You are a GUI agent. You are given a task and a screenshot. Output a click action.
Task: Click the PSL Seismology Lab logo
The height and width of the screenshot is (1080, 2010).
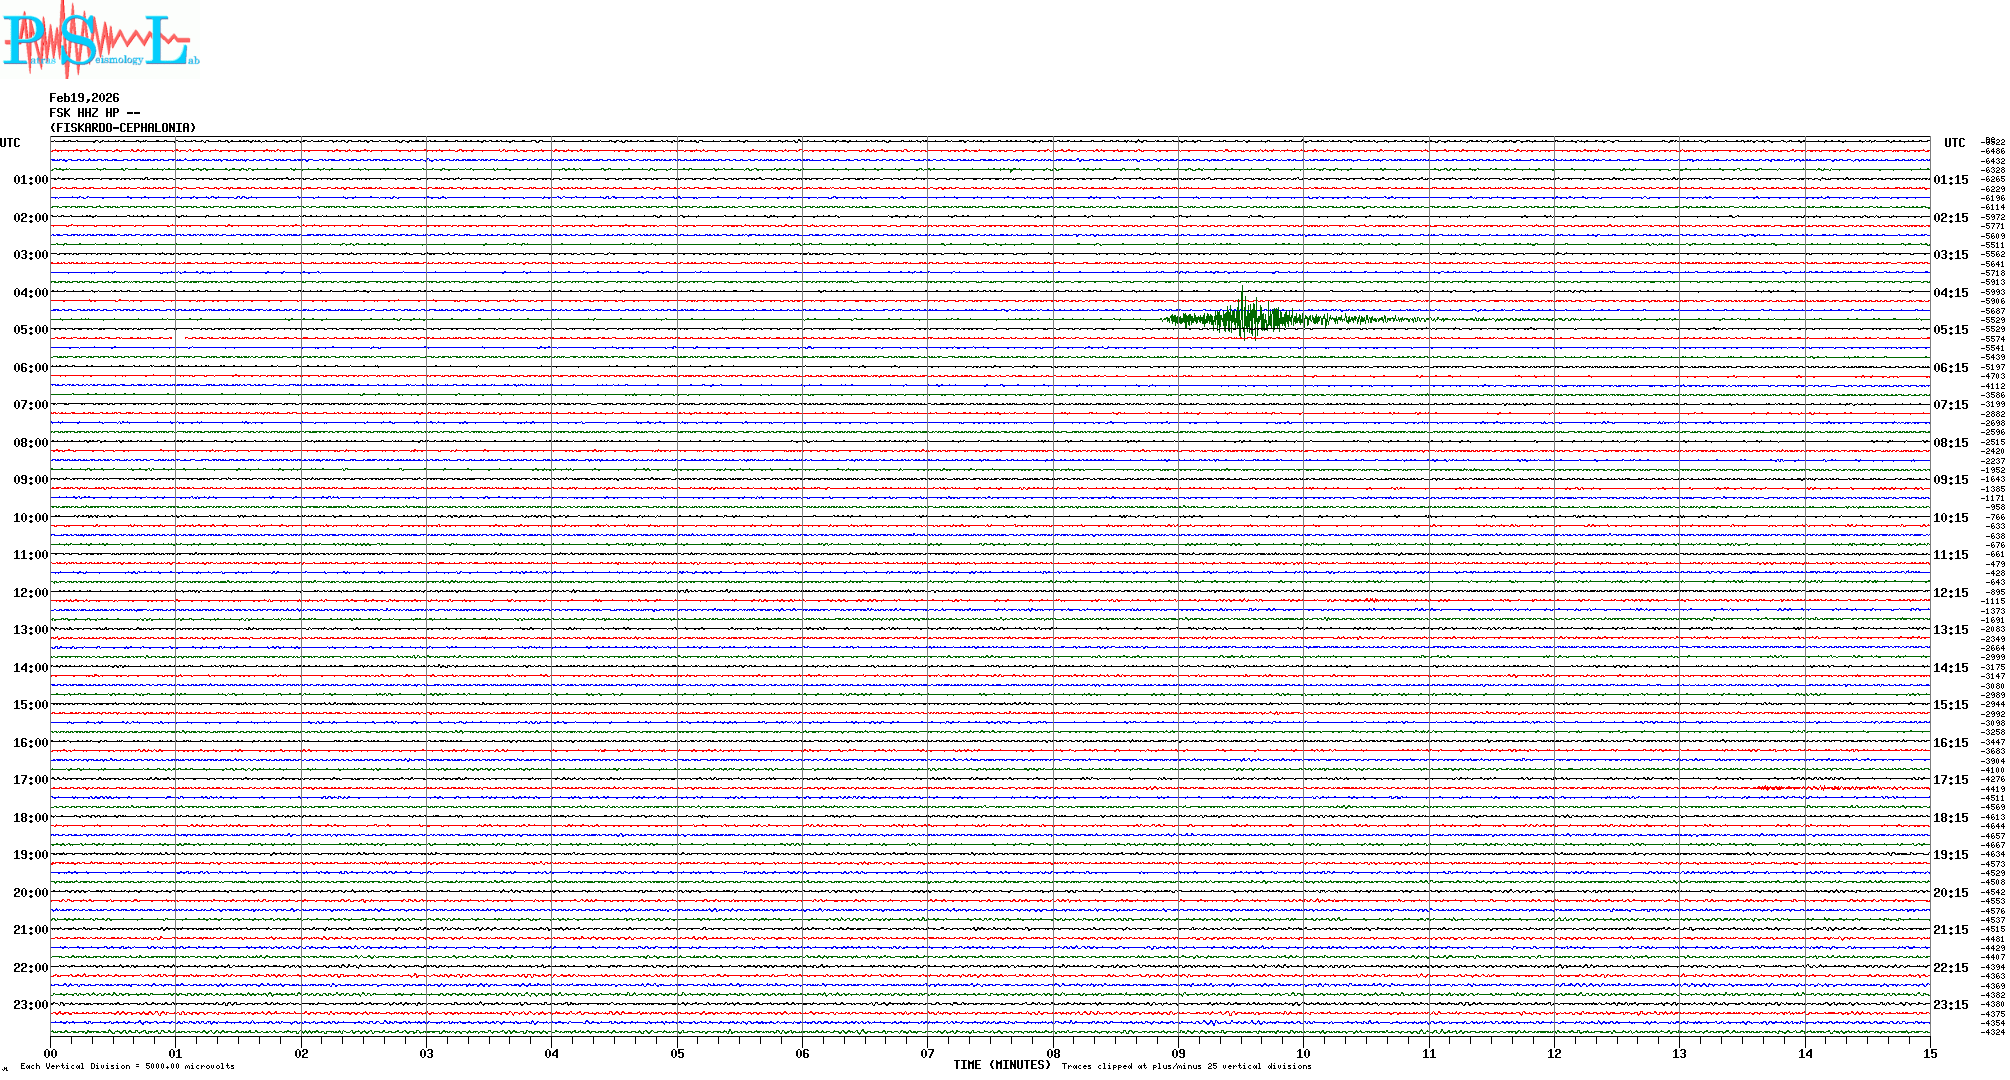tap(98, 40)
